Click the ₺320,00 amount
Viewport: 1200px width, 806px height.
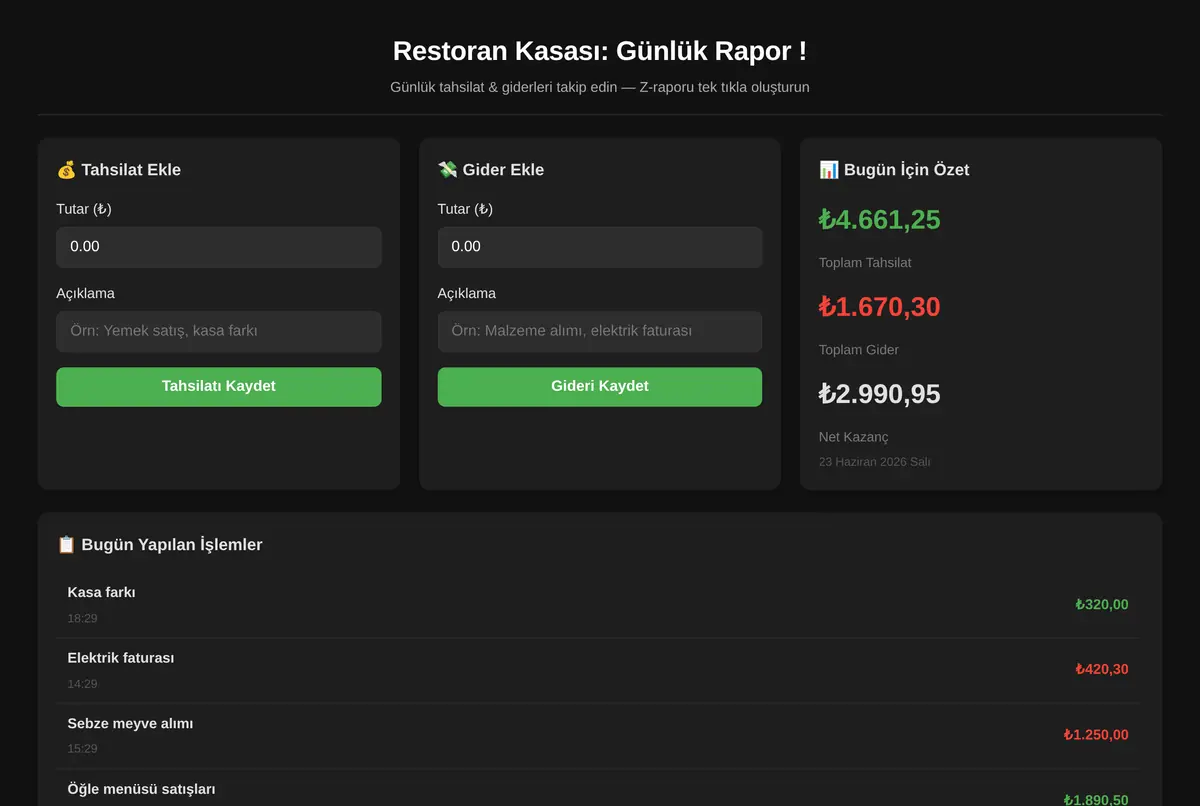pos(1102,605)
